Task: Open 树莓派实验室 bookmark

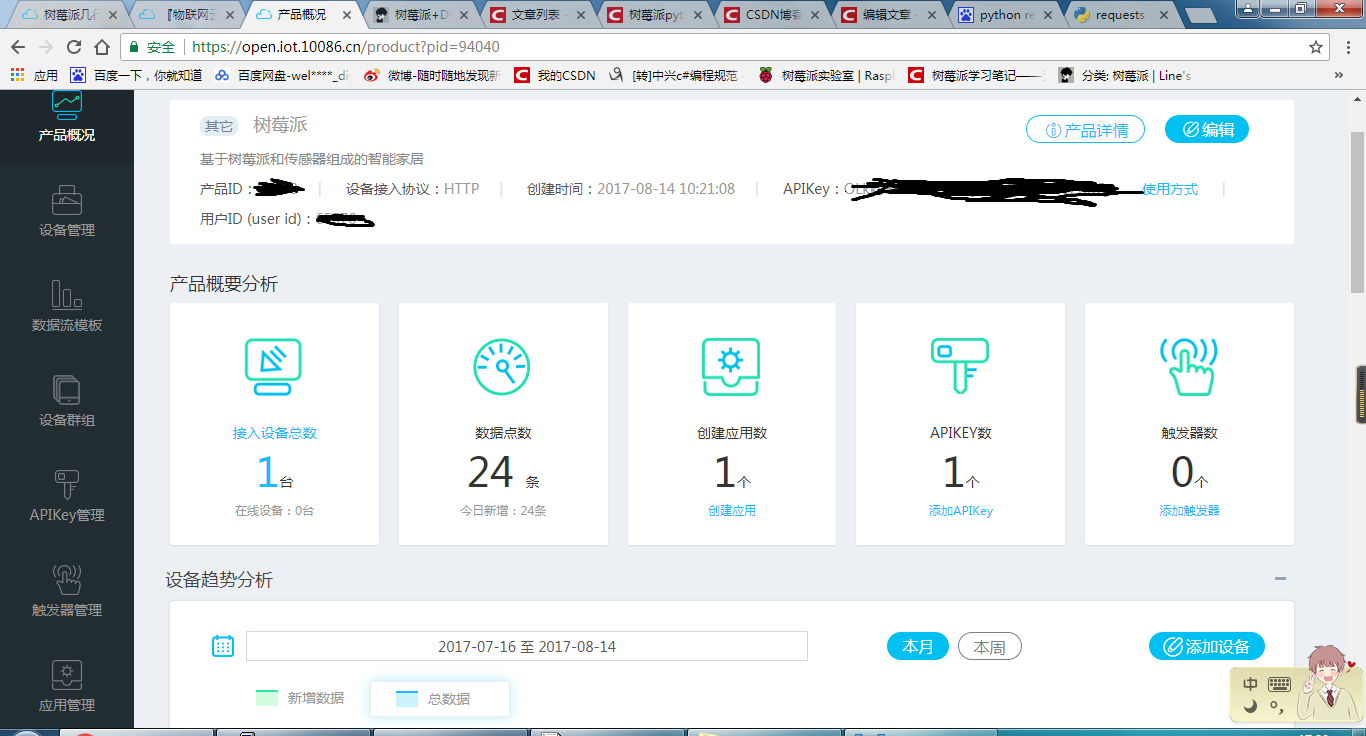Action: 826,75
